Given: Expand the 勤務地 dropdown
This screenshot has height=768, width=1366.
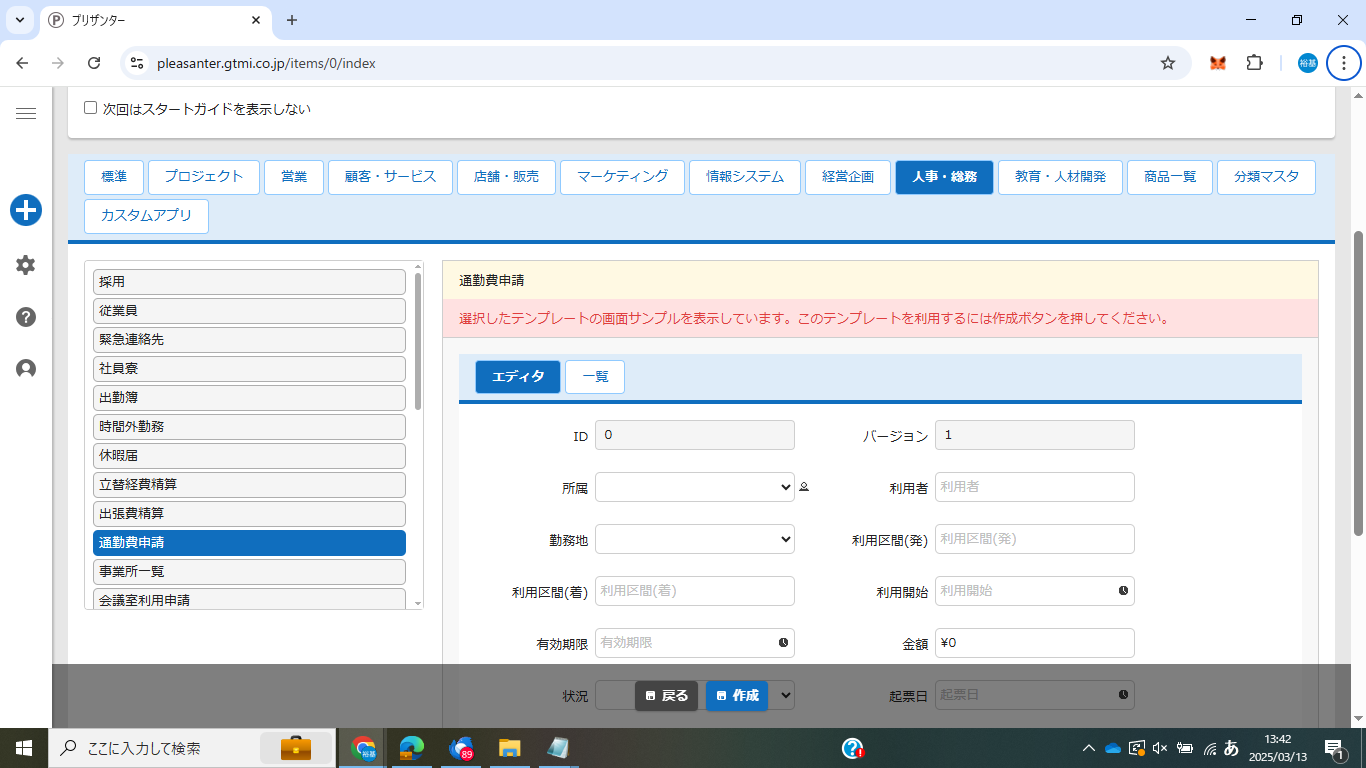Looking at the screenshot, I should click(x=694, y=539).
